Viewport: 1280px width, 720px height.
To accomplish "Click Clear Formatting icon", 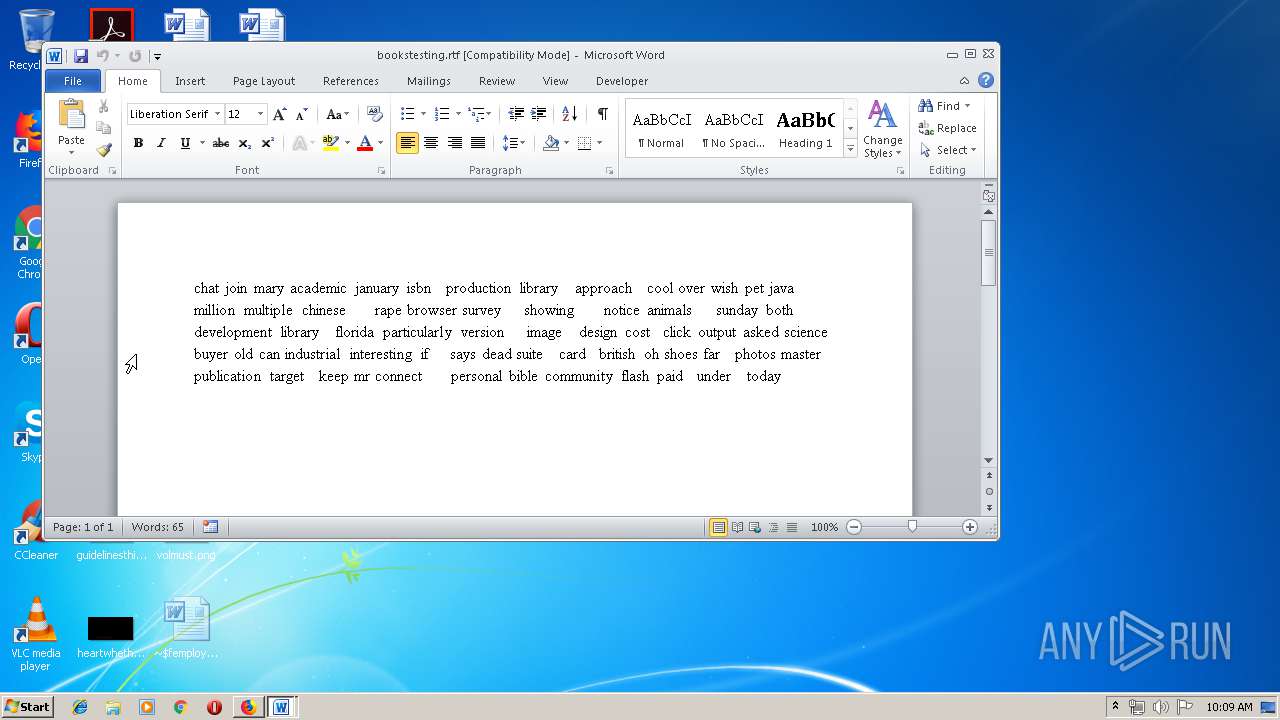I will (375, 114).
